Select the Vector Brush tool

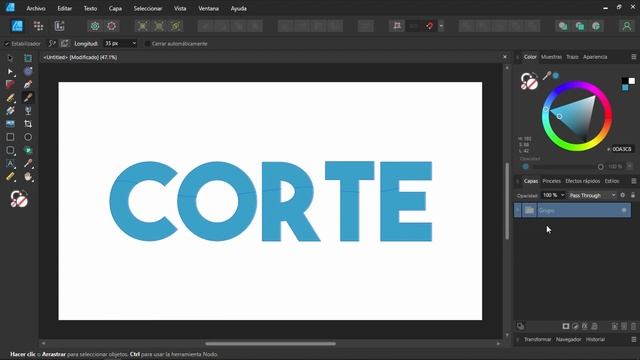[x=28, y=98]
